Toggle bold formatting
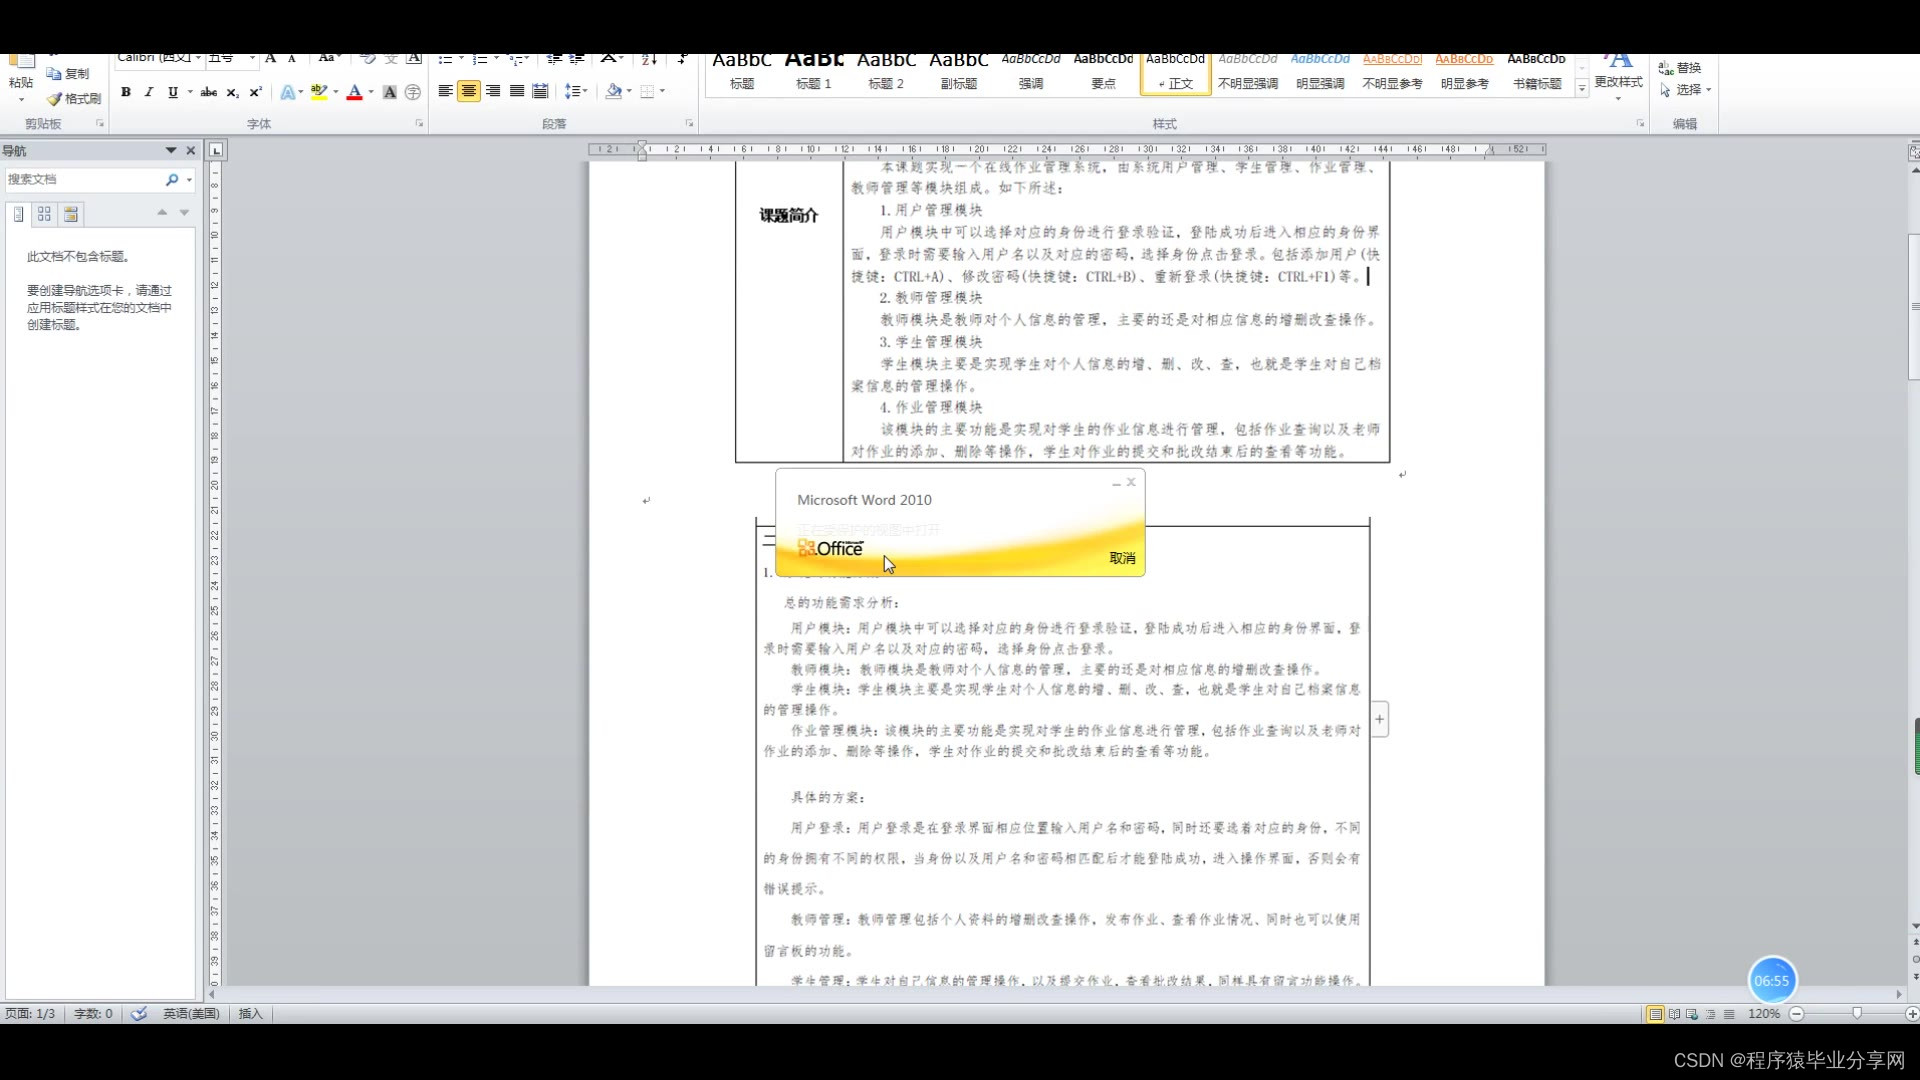 click(126, 92)
